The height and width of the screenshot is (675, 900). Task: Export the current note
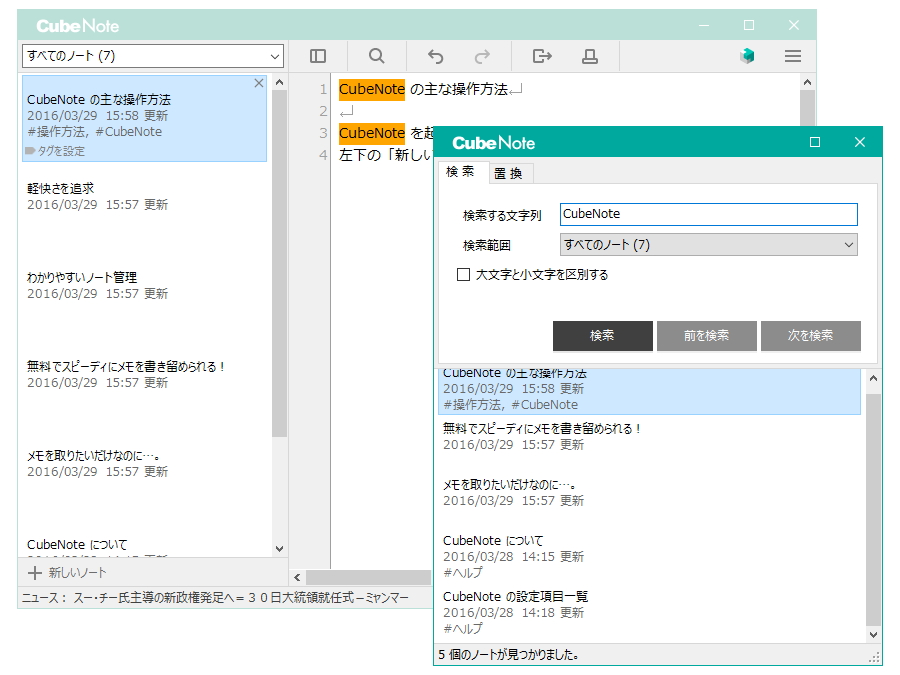tap(540, 56)
